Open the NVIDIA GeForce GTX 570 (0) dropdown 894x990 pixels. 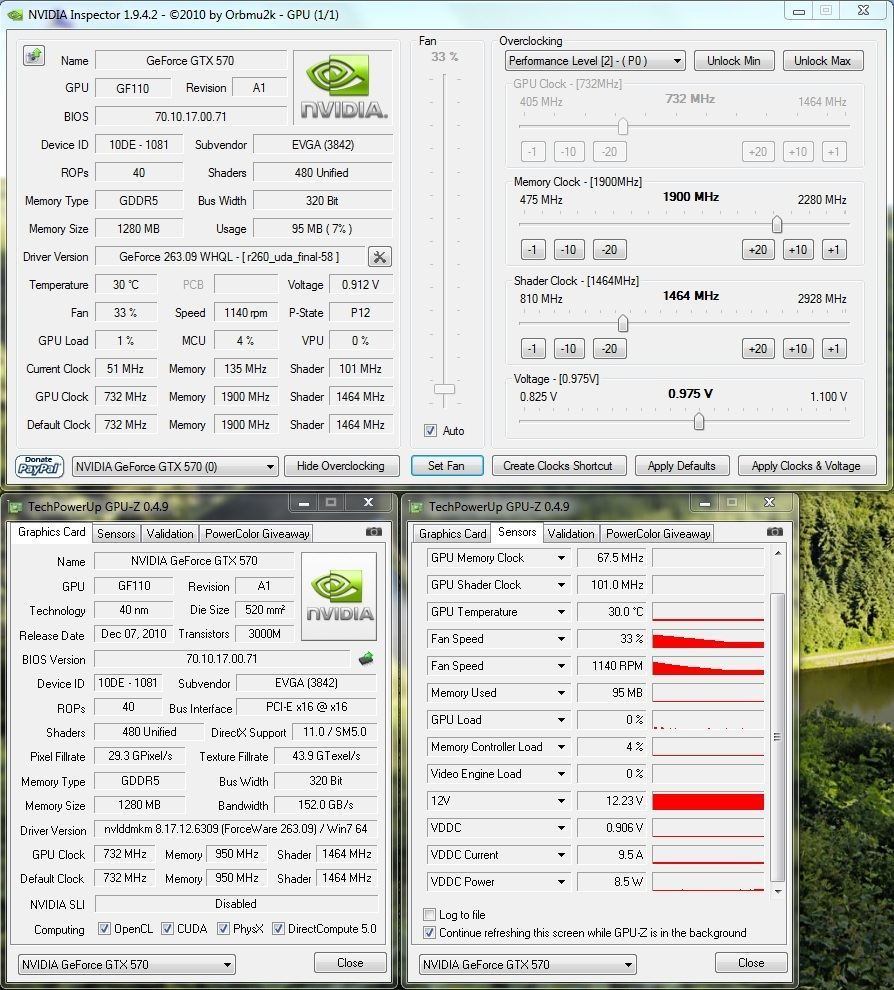click(x=175, y=467)
